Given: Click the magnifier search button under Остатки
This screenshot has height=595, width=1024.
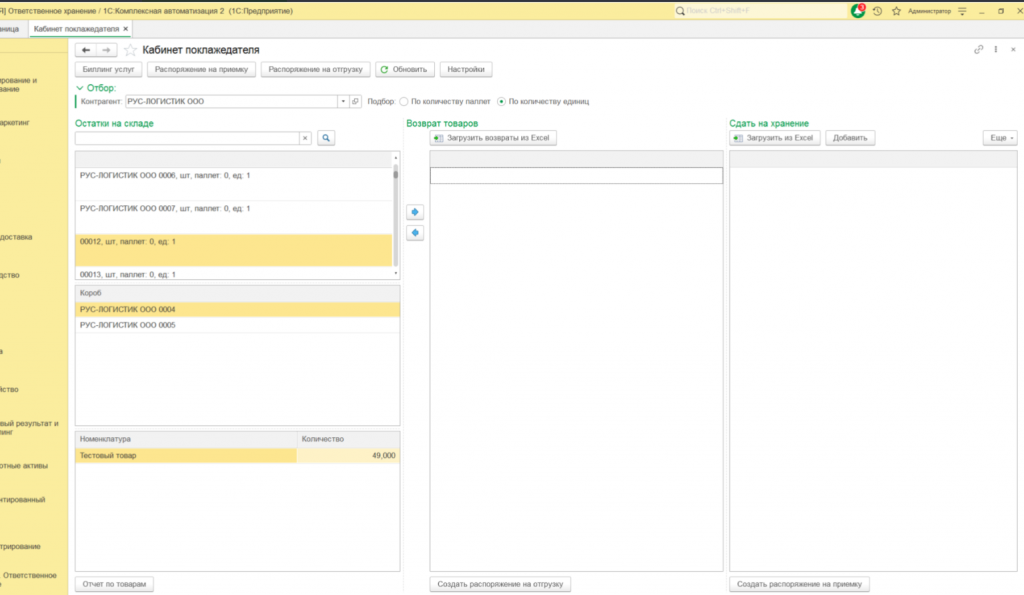Looking at the screenshot, I should pos(326,138).
